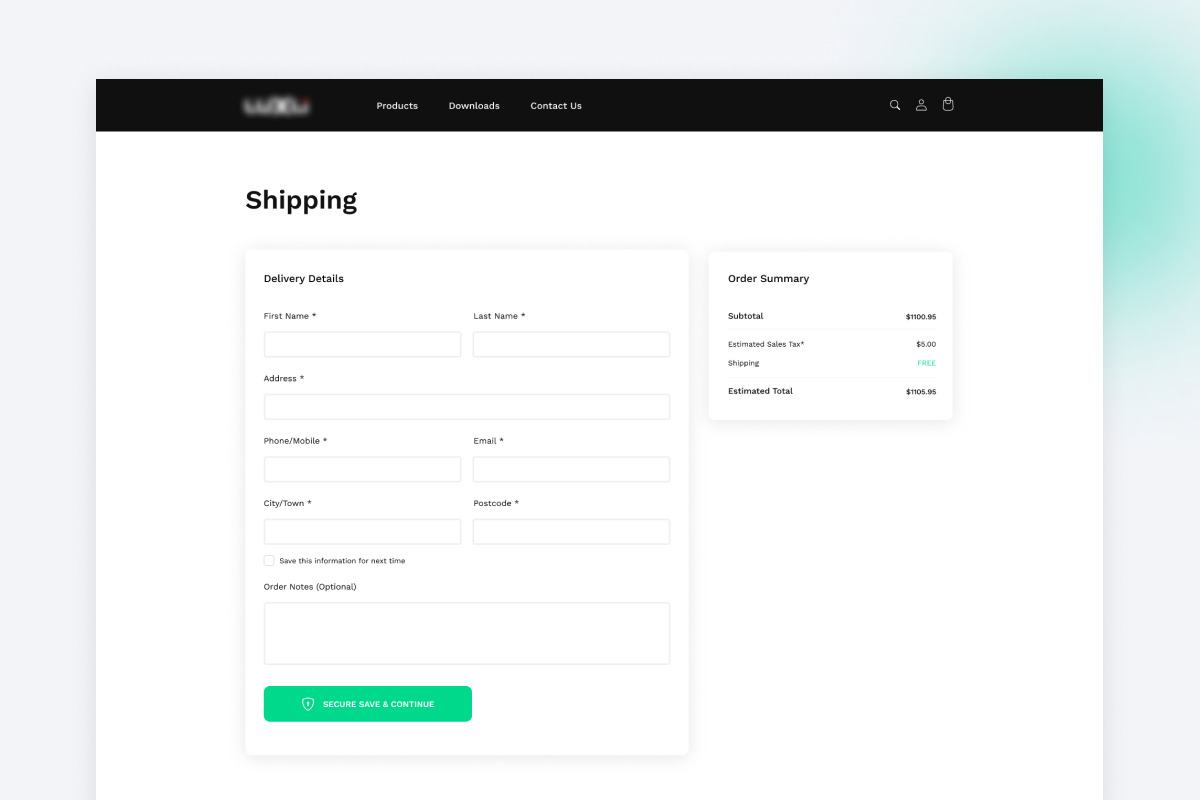1200x800 pixels.
Task: Click the Estimated Total $1105.95
Action: (x=921, y=392)
